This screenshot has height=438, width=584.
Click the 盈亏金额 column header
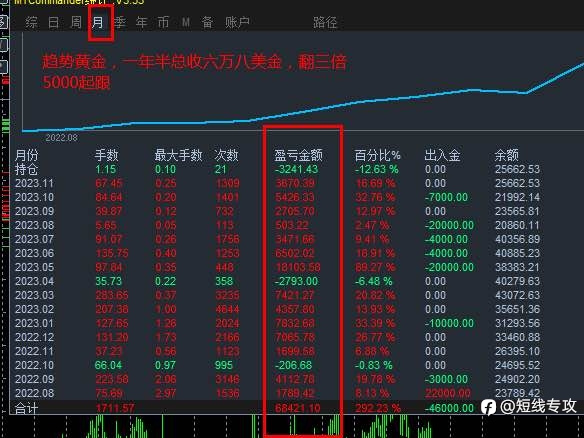pyautogui.click(x=298, y=155)
